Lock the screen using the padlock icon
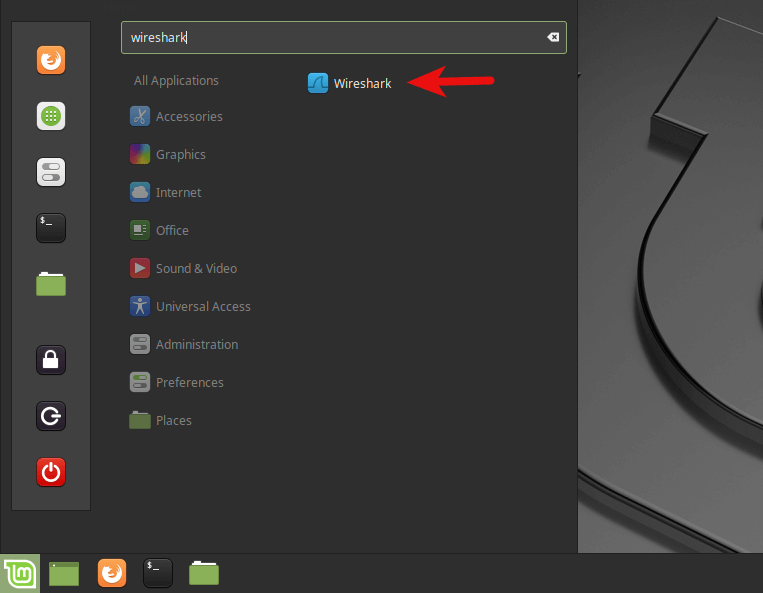The height and width of the screenshot is (593, 763). point(51,359)
